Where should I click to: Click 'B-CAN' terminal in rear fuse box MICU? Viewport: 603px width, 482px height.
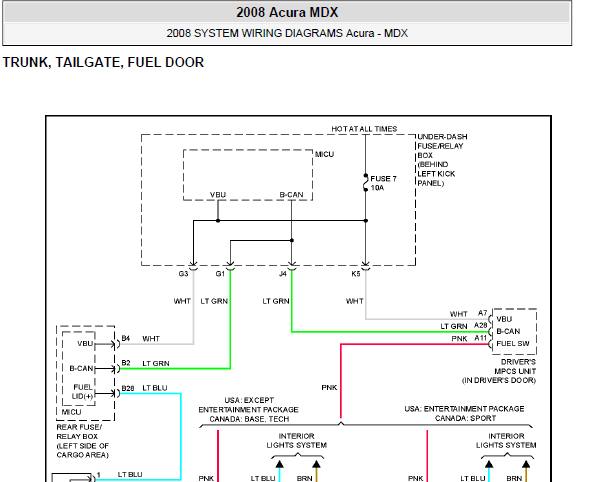81,368
